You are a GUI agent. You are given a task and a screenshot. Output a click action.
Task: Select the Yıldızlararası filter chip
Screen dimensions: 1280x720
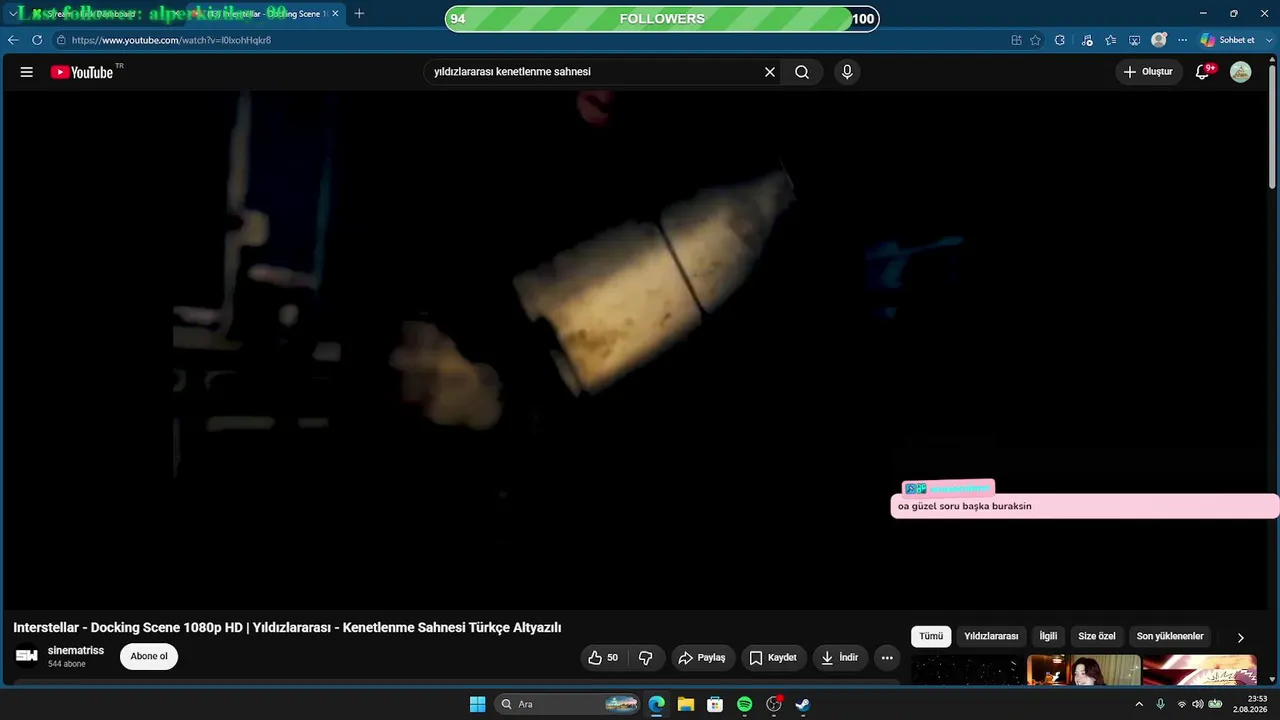(x=991, y=637)
